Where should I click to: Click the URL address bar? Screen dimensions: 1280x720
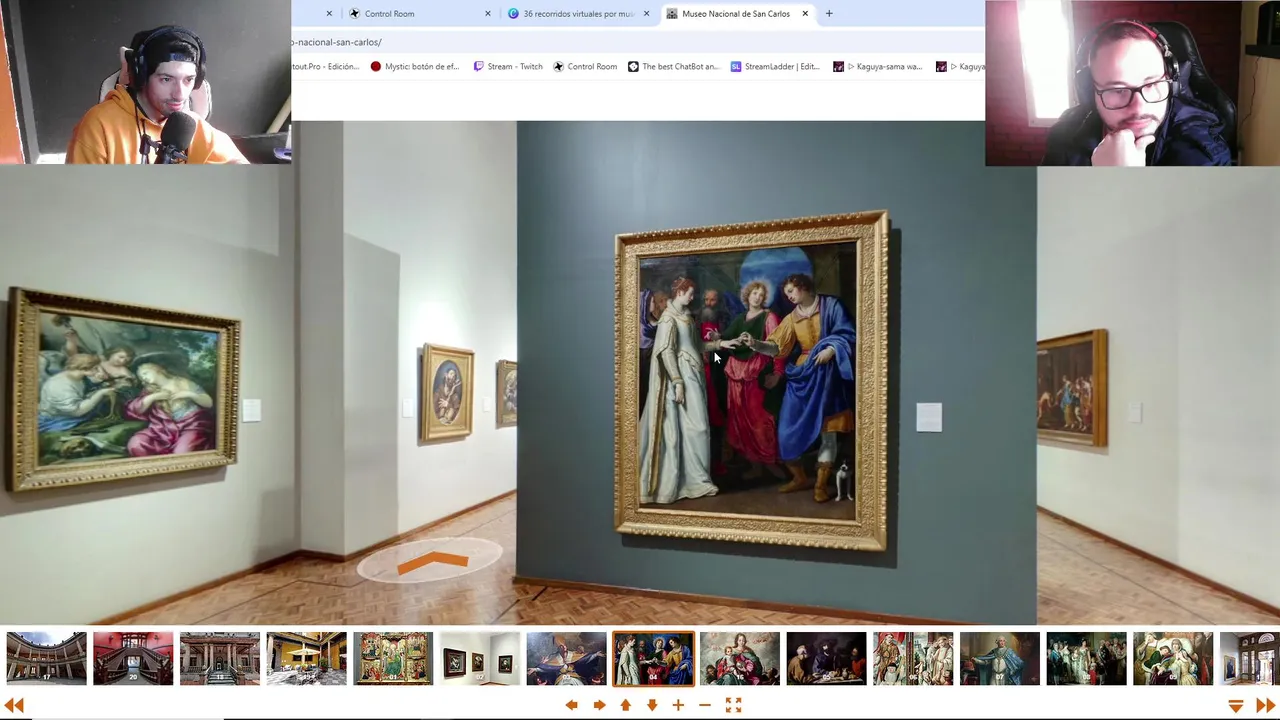(x=638, y=42)
